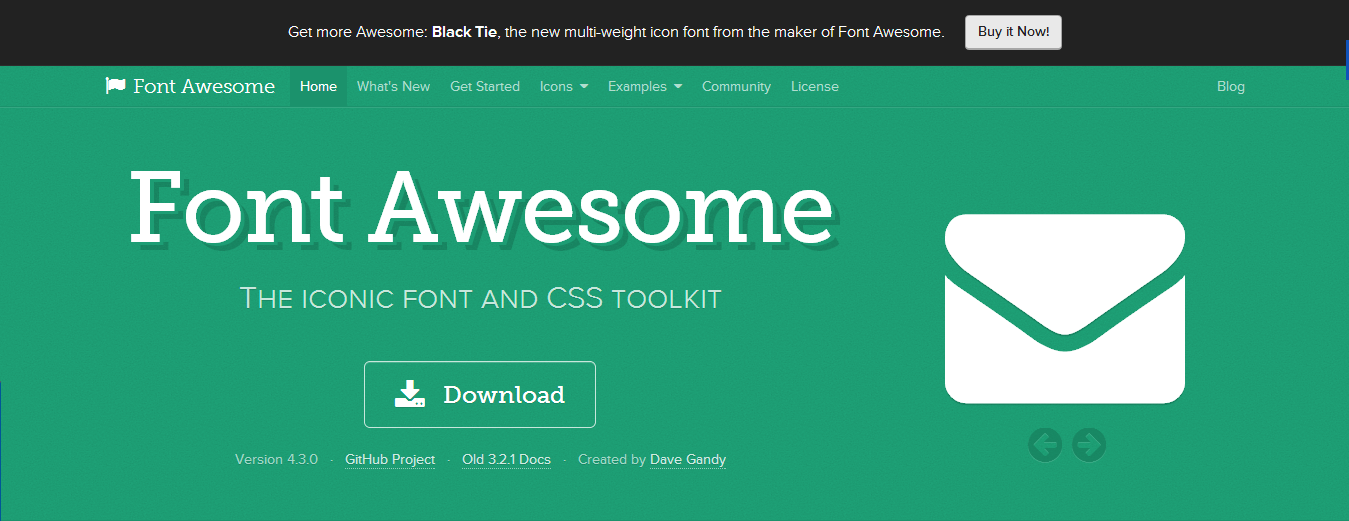Click the 'Version 4.3.0' text
Viewport: 1349px width, 521px height.
[276, 459]
